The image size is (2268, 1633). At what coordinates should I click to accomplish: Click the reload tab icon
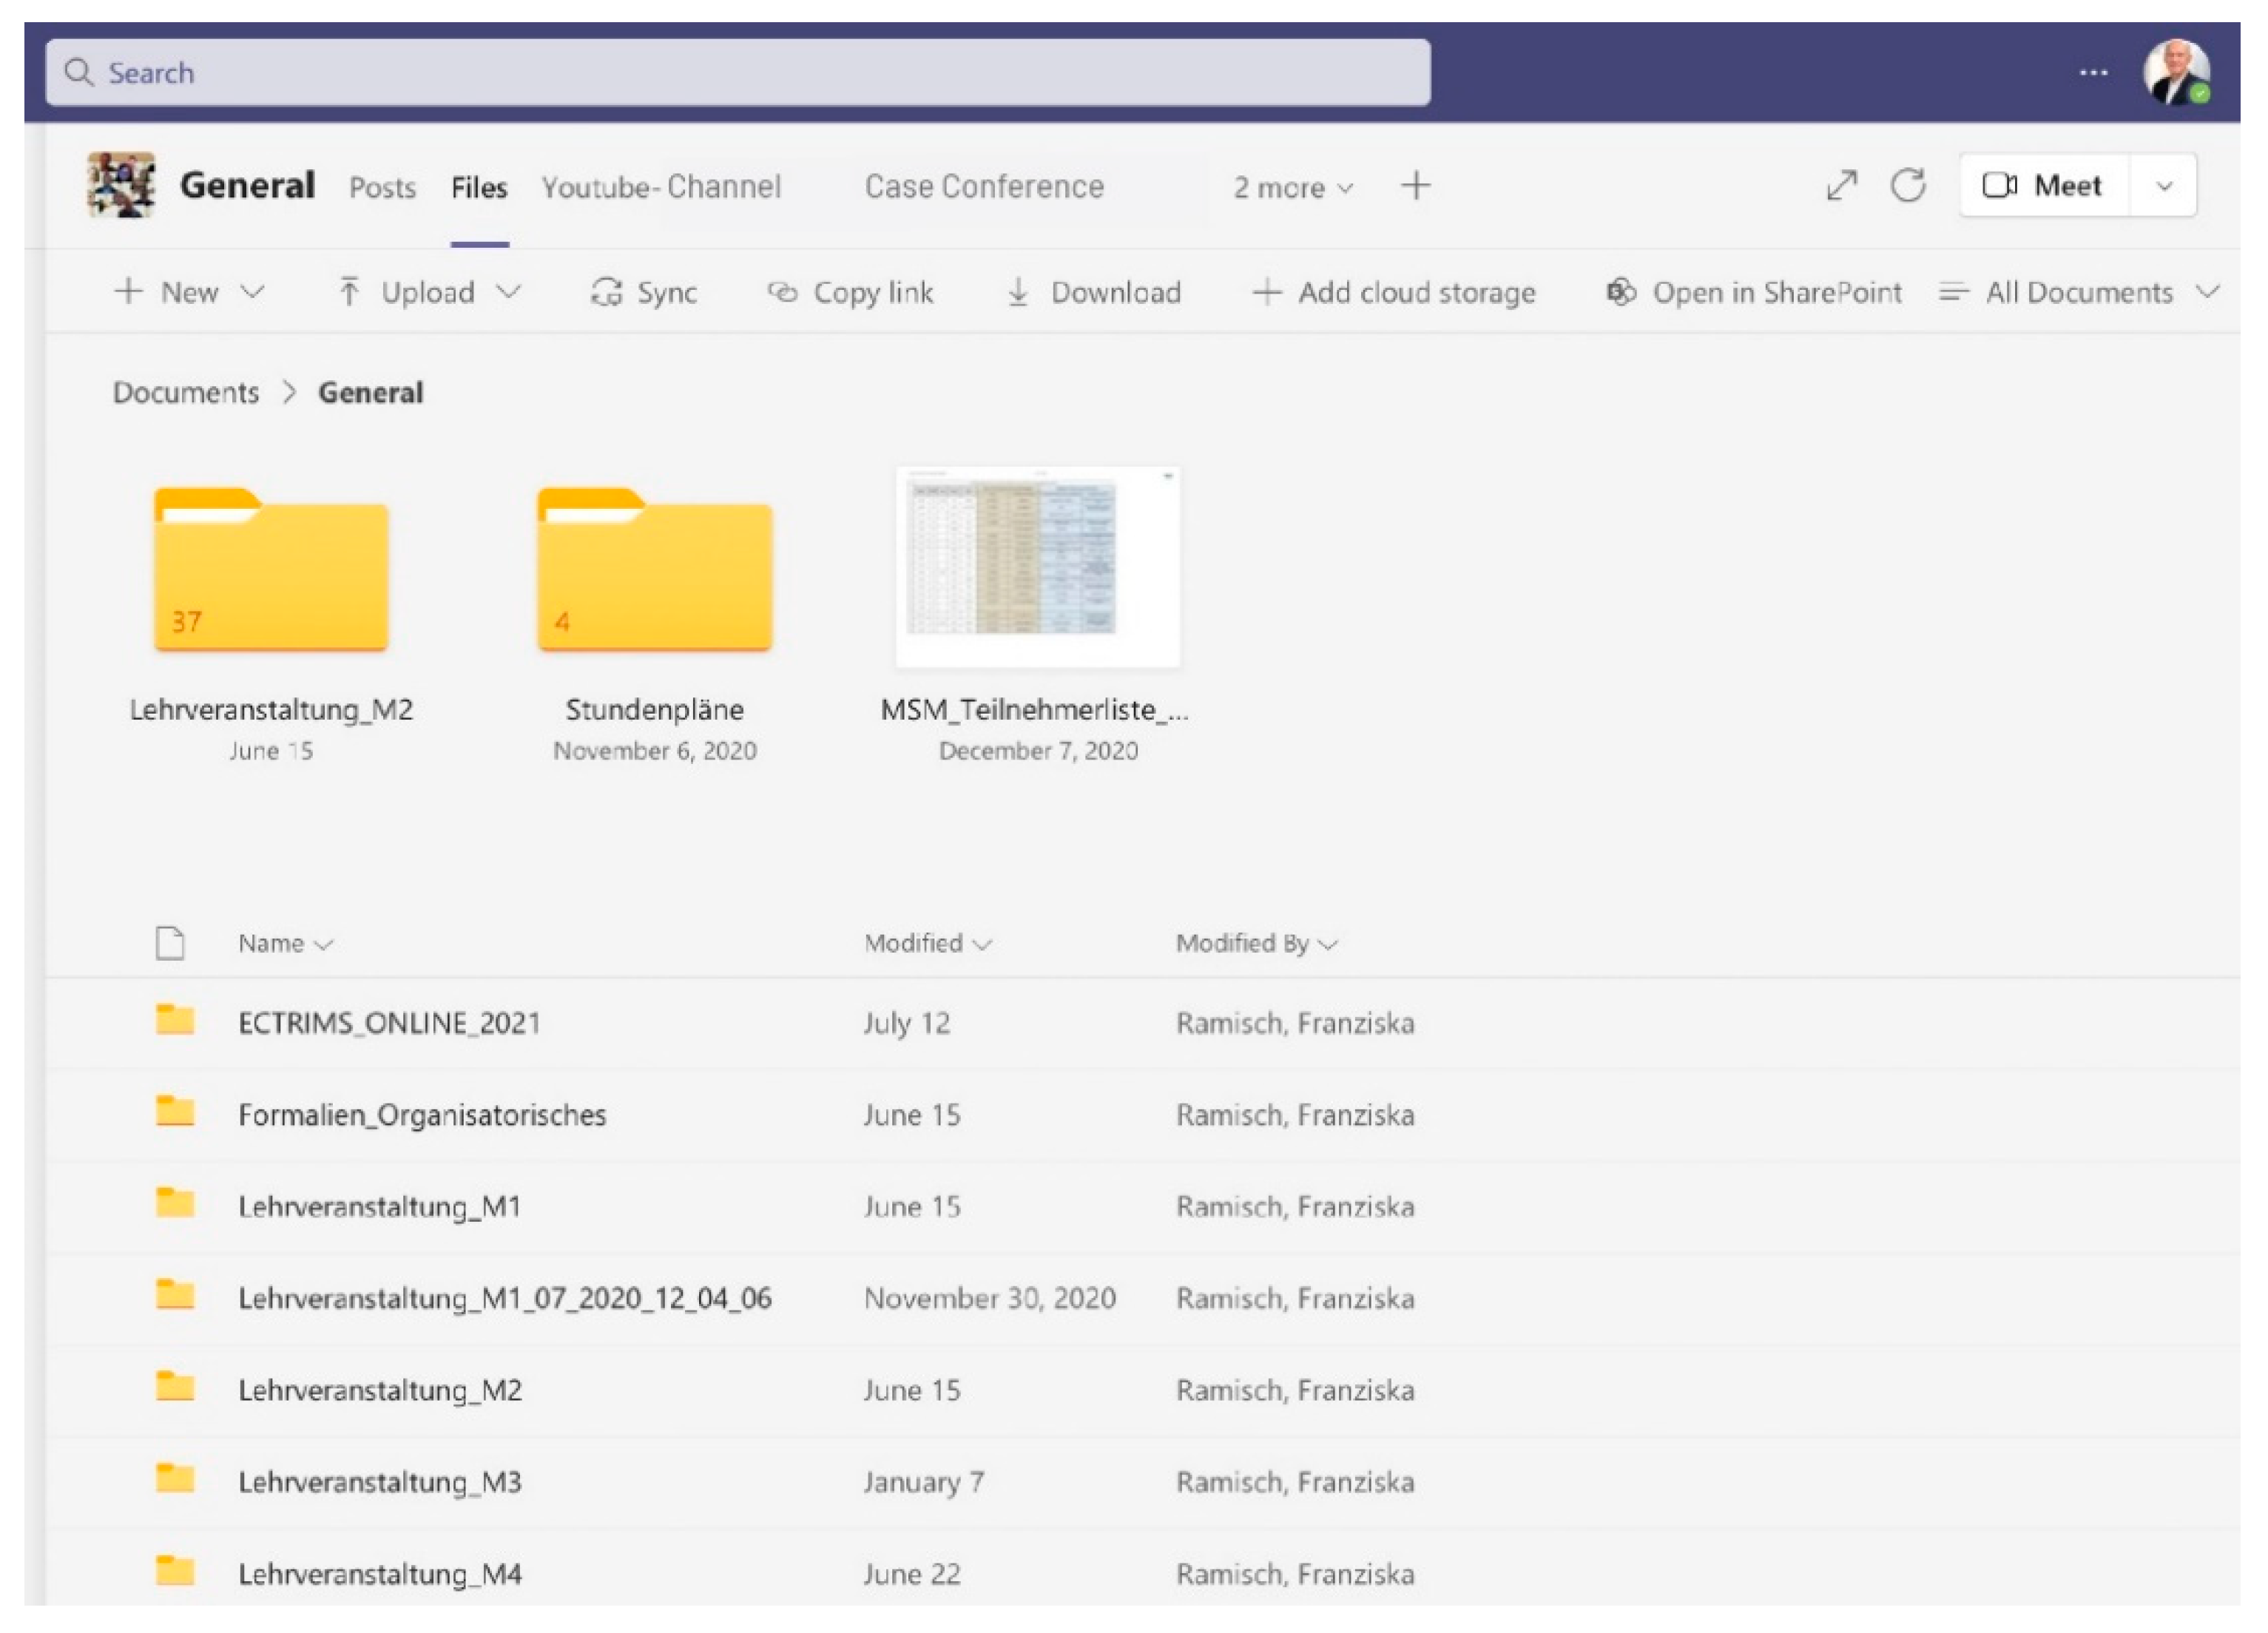1907,185
